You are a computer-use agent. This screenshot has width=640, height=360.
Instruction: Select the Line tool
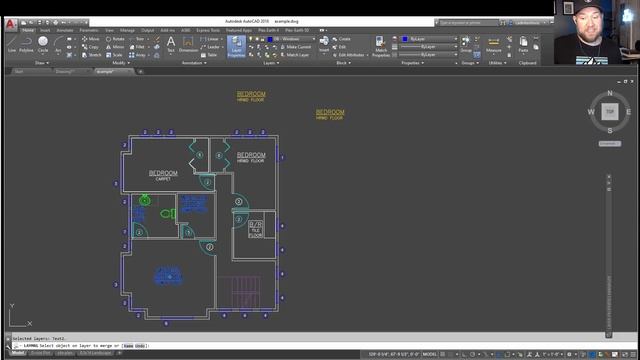[x=12, y=44]
